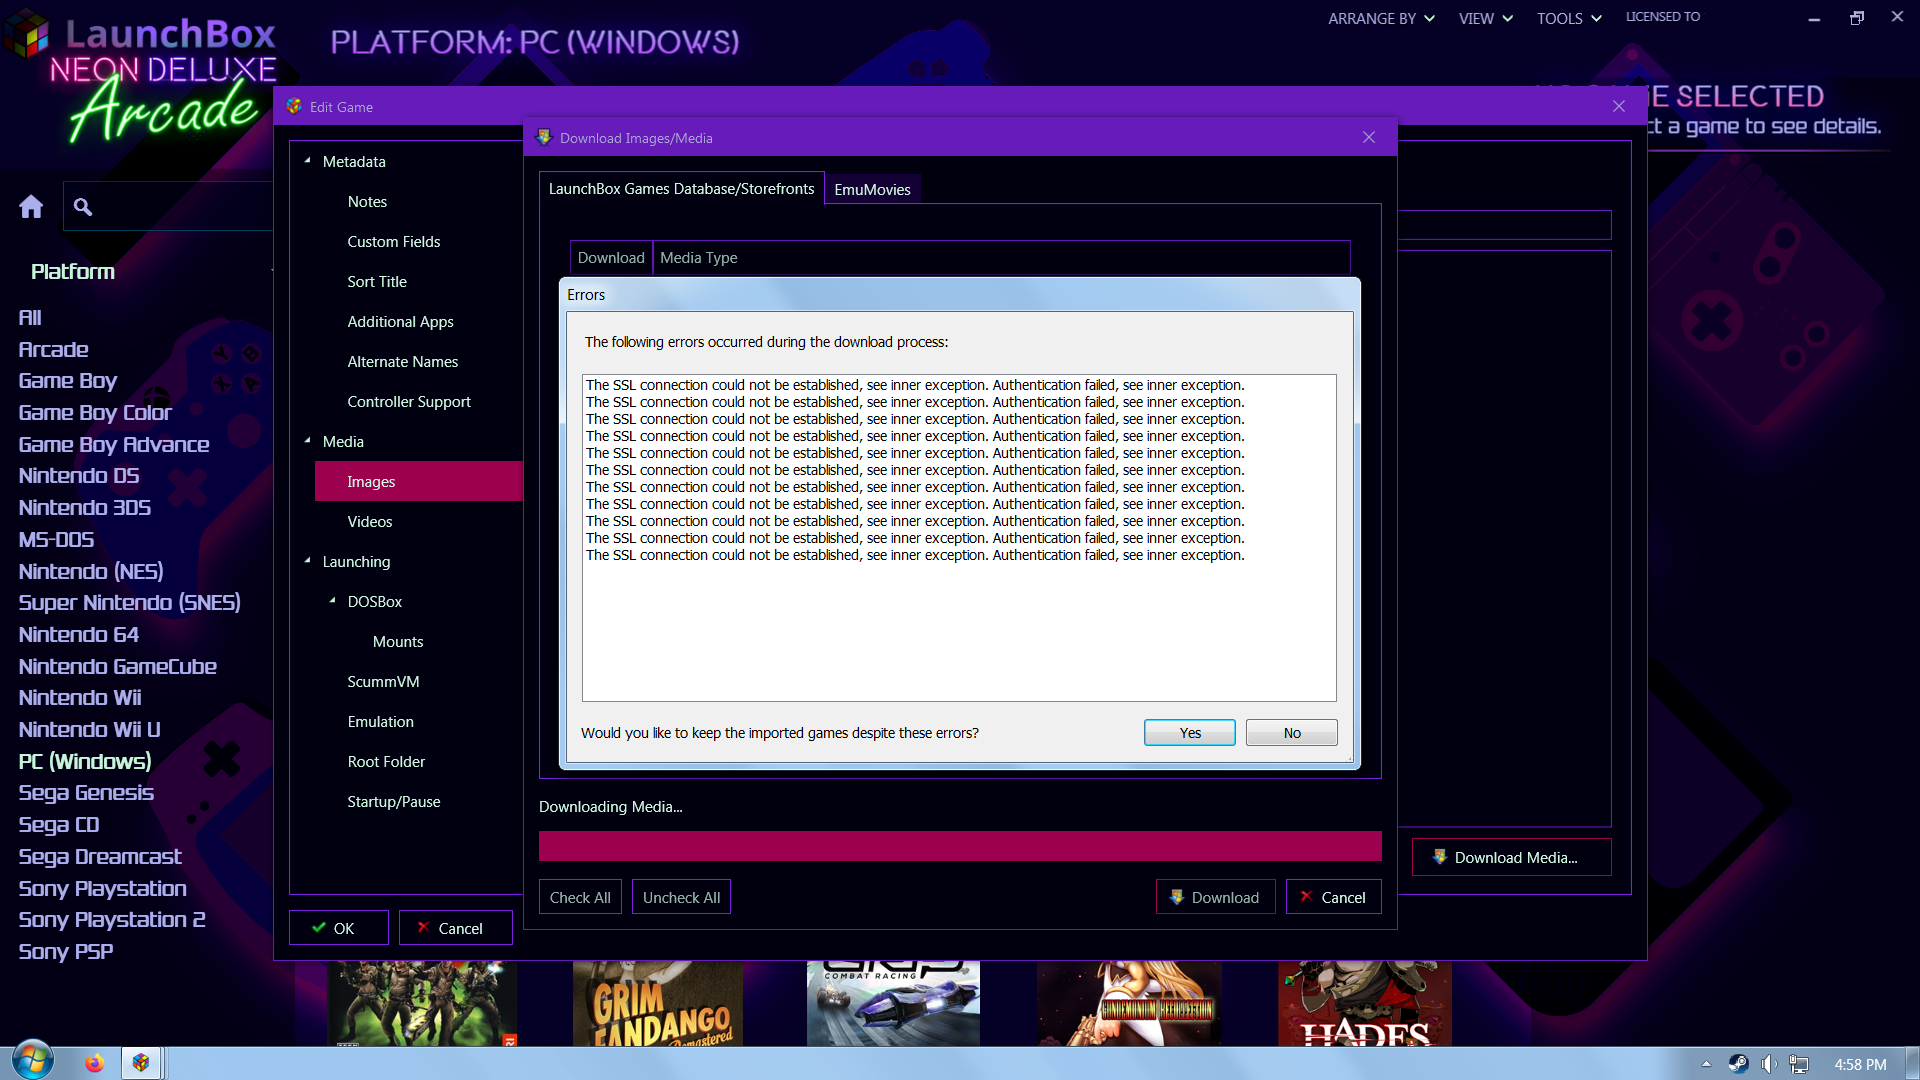Select Controller Support tree item
Viewport: 1920px width, 1080px height.
click(409, 401)
